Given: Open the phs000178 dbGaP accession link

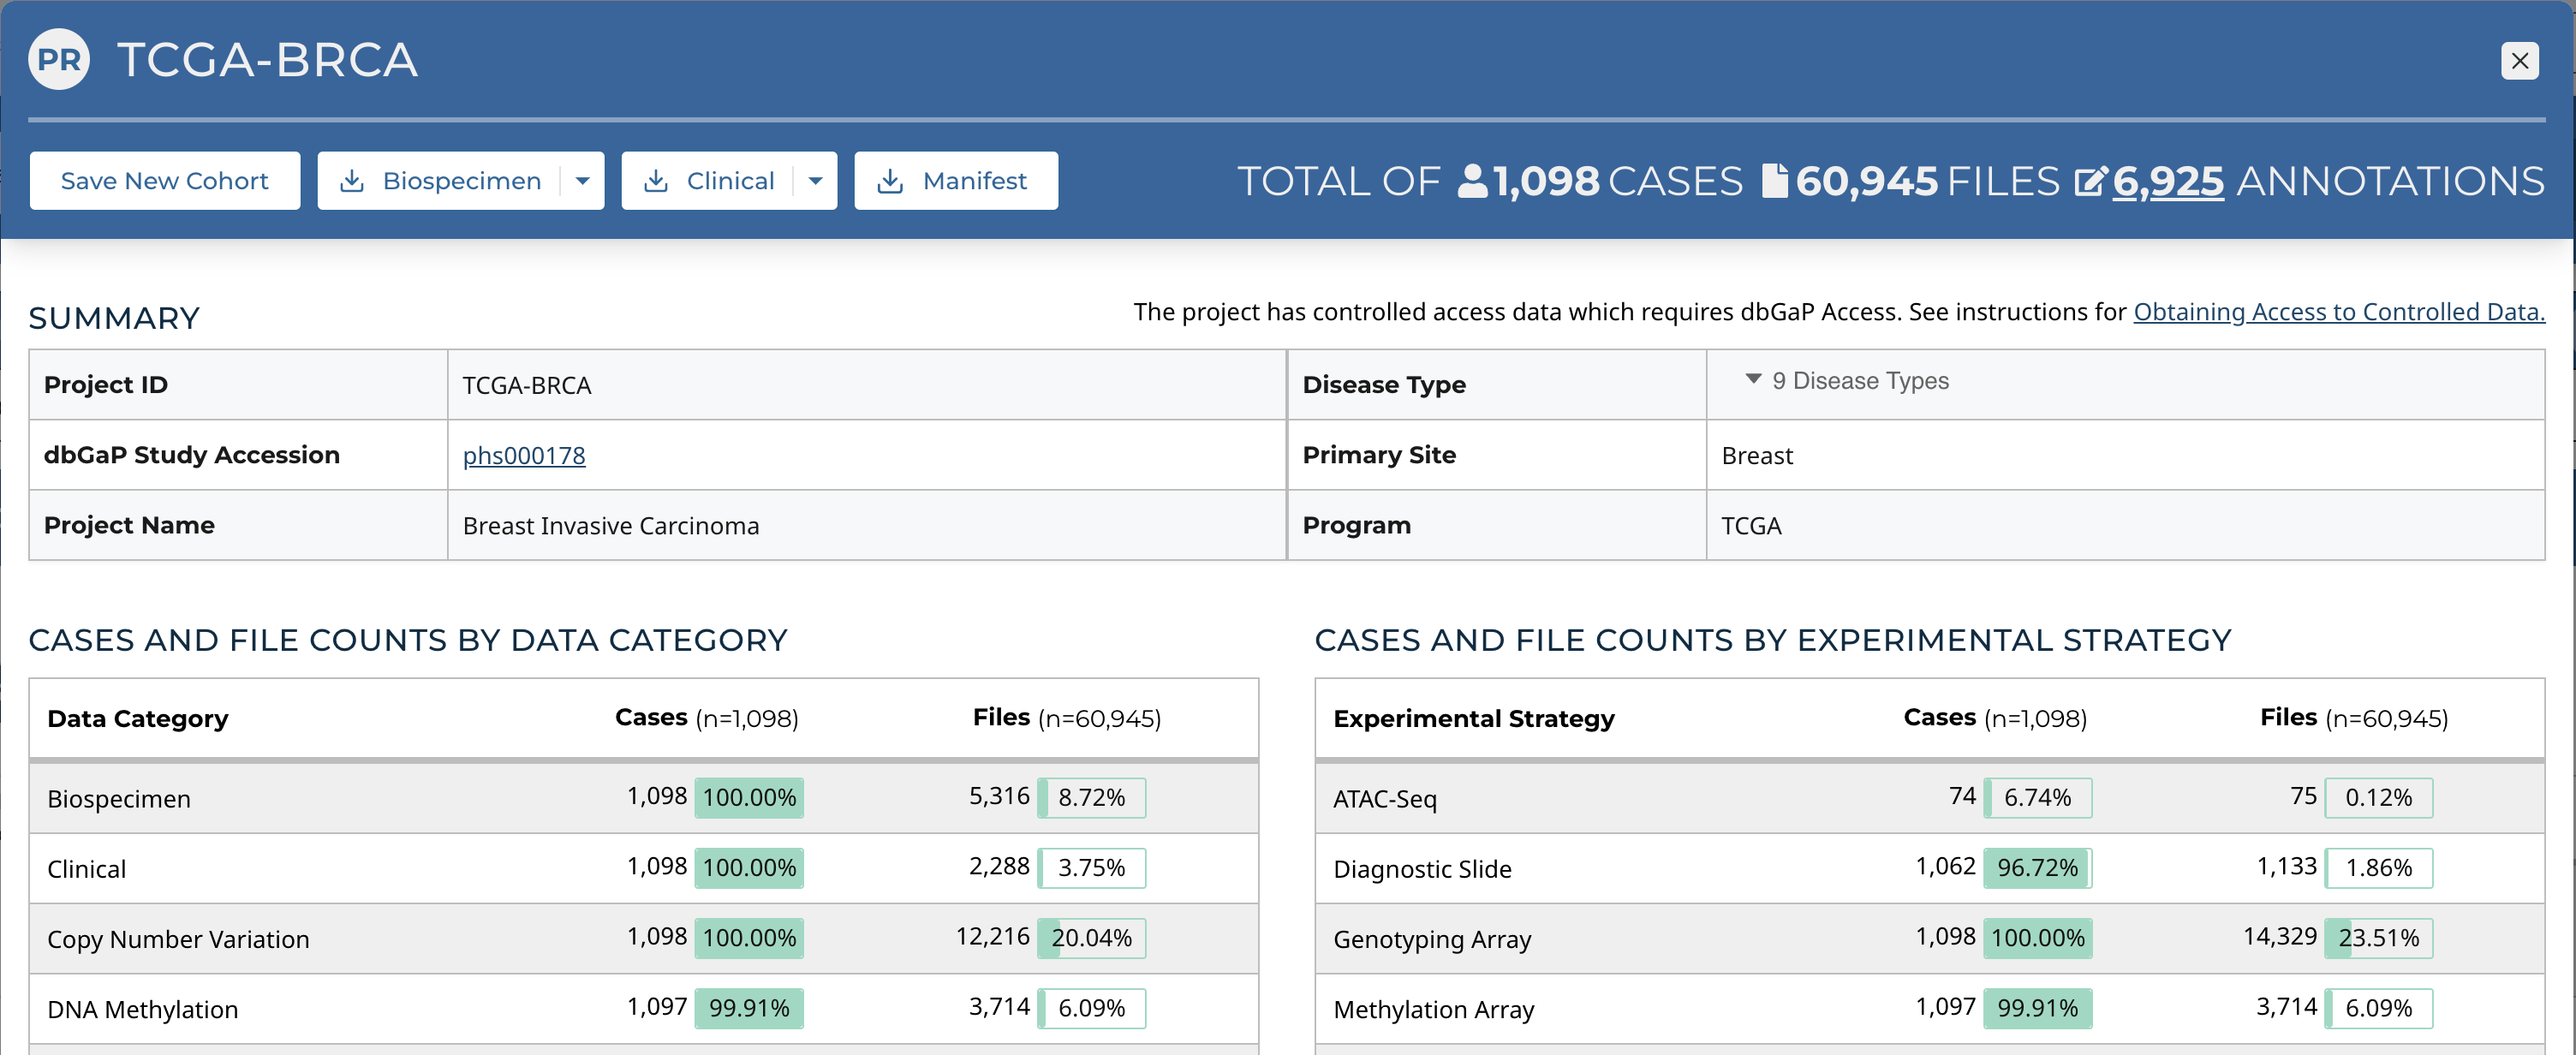Looking at the screenshot, I should click(x=524, y=456).
